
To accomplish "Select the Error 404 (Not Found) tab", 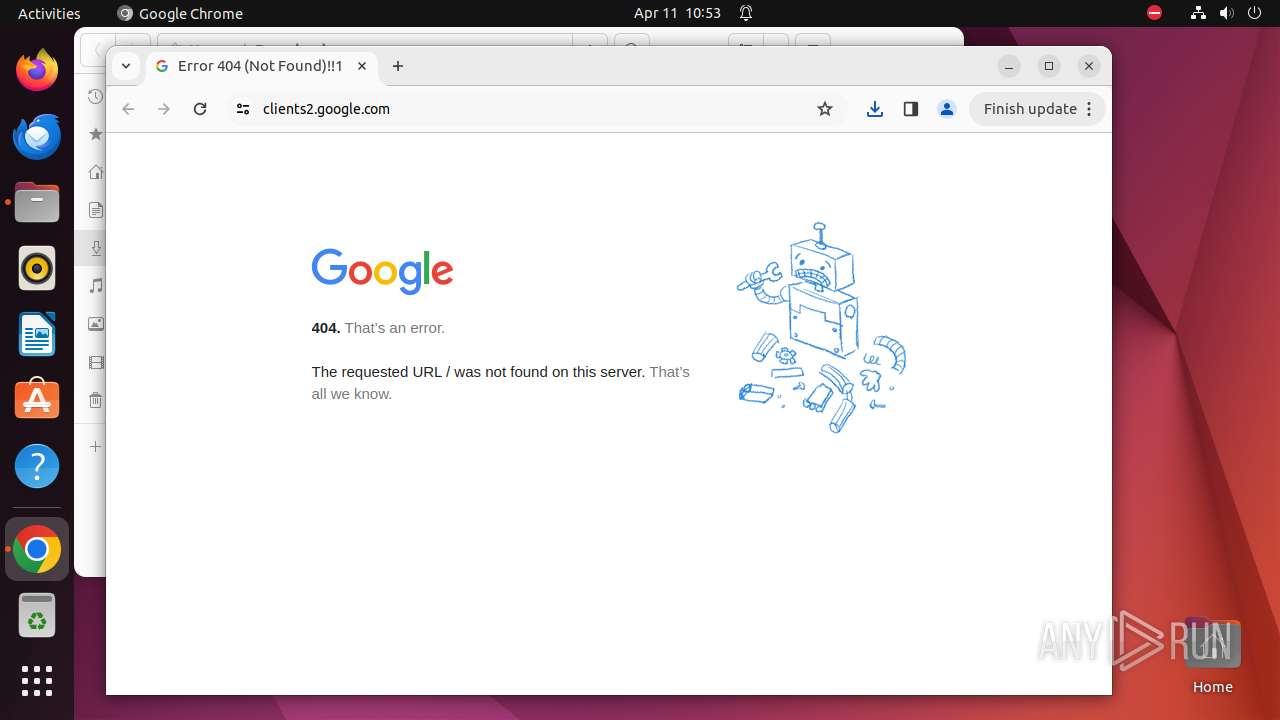I will tap(262, 66).
